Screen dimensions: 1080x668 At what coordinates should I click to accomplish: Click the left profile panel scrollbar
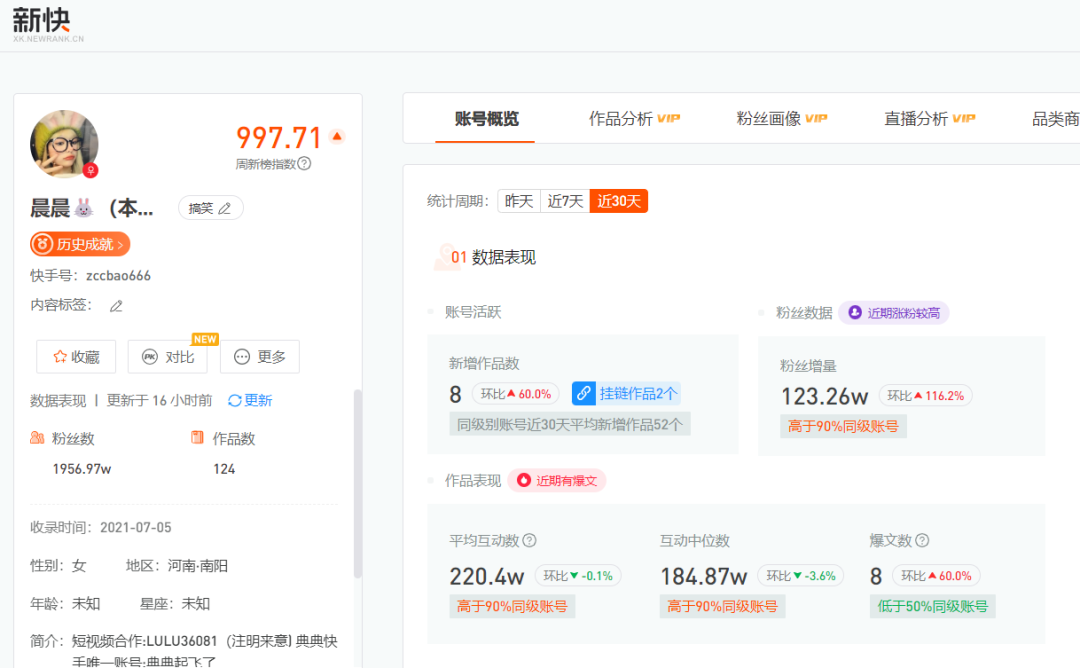coord(358,480)
